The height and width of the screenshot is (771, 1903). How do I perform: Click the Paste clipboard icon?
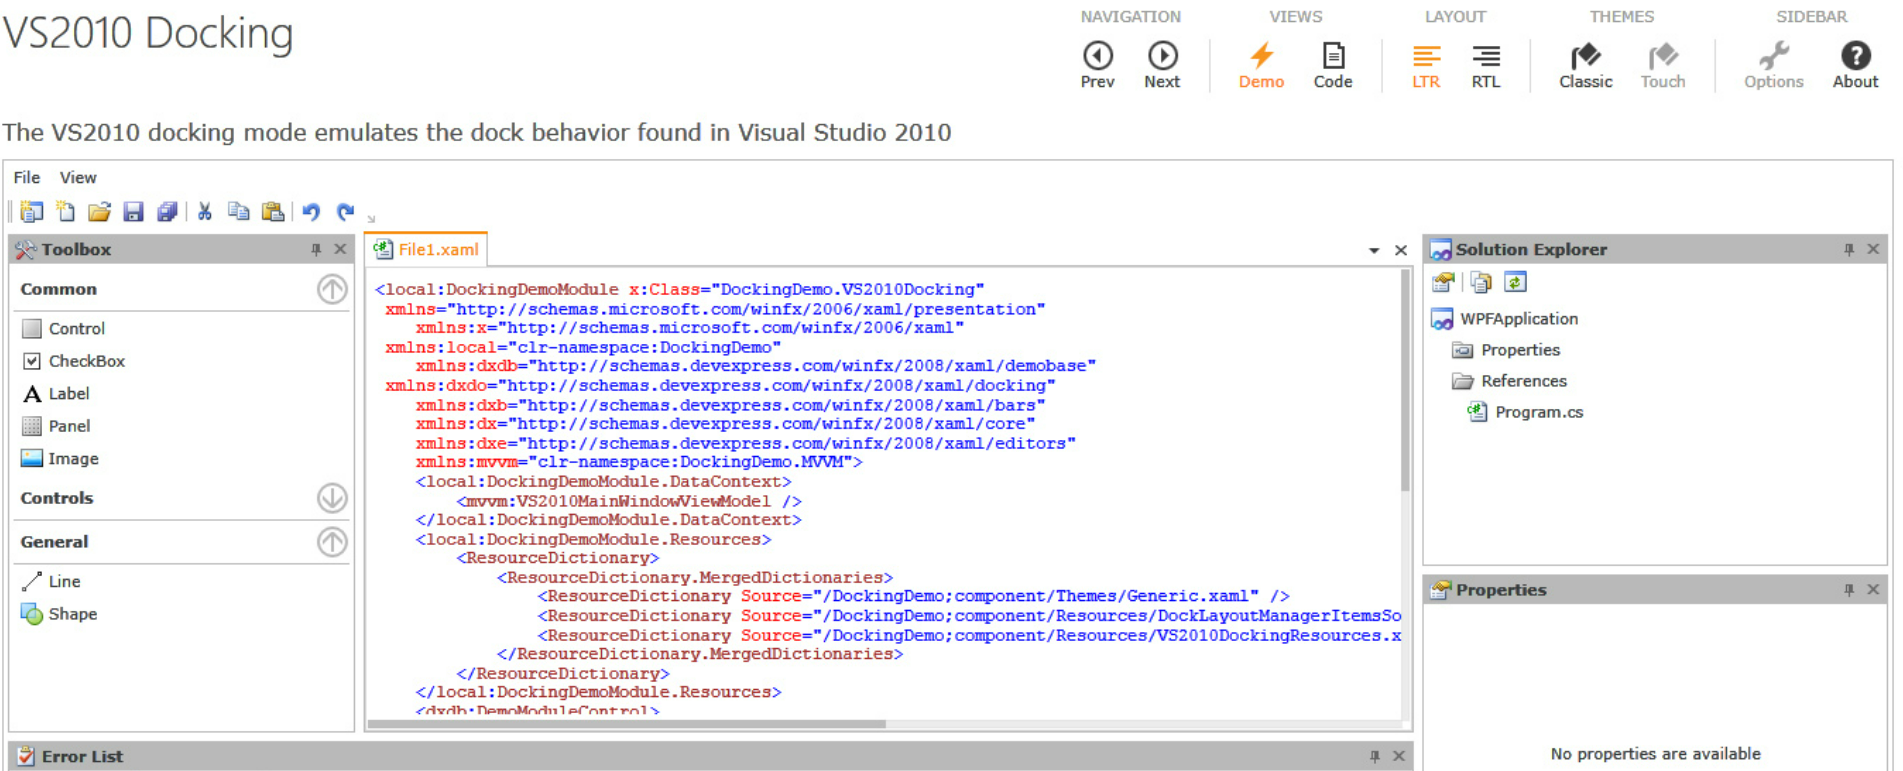(x=272, y=212)
